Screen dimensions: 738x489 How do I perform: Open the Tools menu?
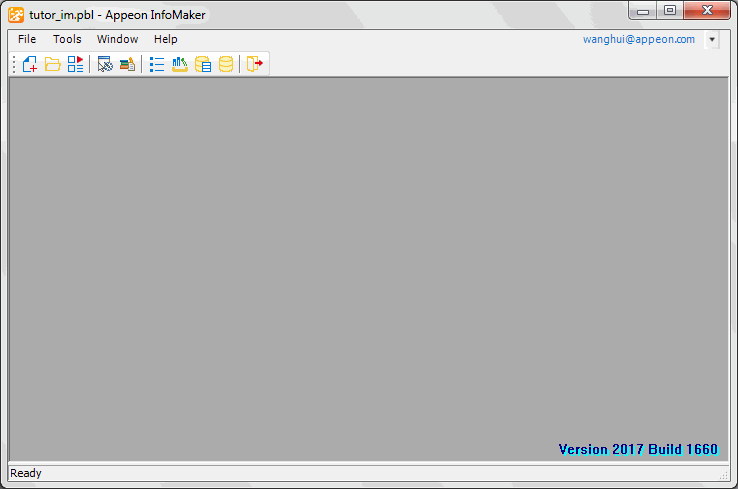67,39
